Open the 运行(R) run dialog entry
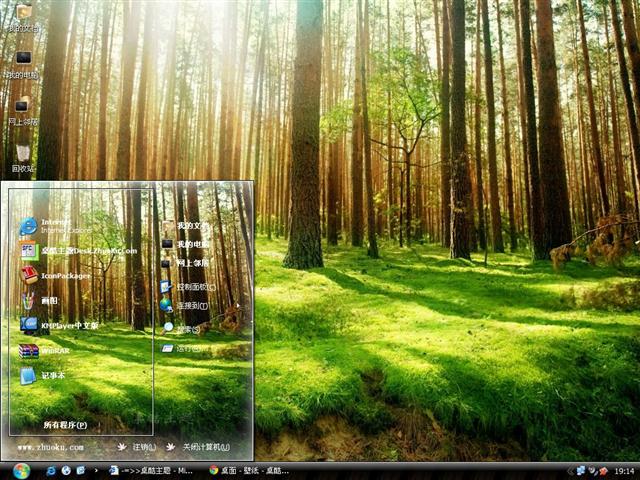Viewport: 640px width, 480px height. point(182,349)
